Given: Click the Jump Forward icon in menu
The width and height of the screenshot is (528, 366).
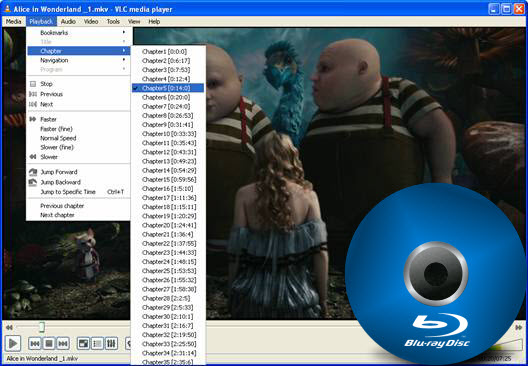Looking at the screenshot, I should [33, 172].
